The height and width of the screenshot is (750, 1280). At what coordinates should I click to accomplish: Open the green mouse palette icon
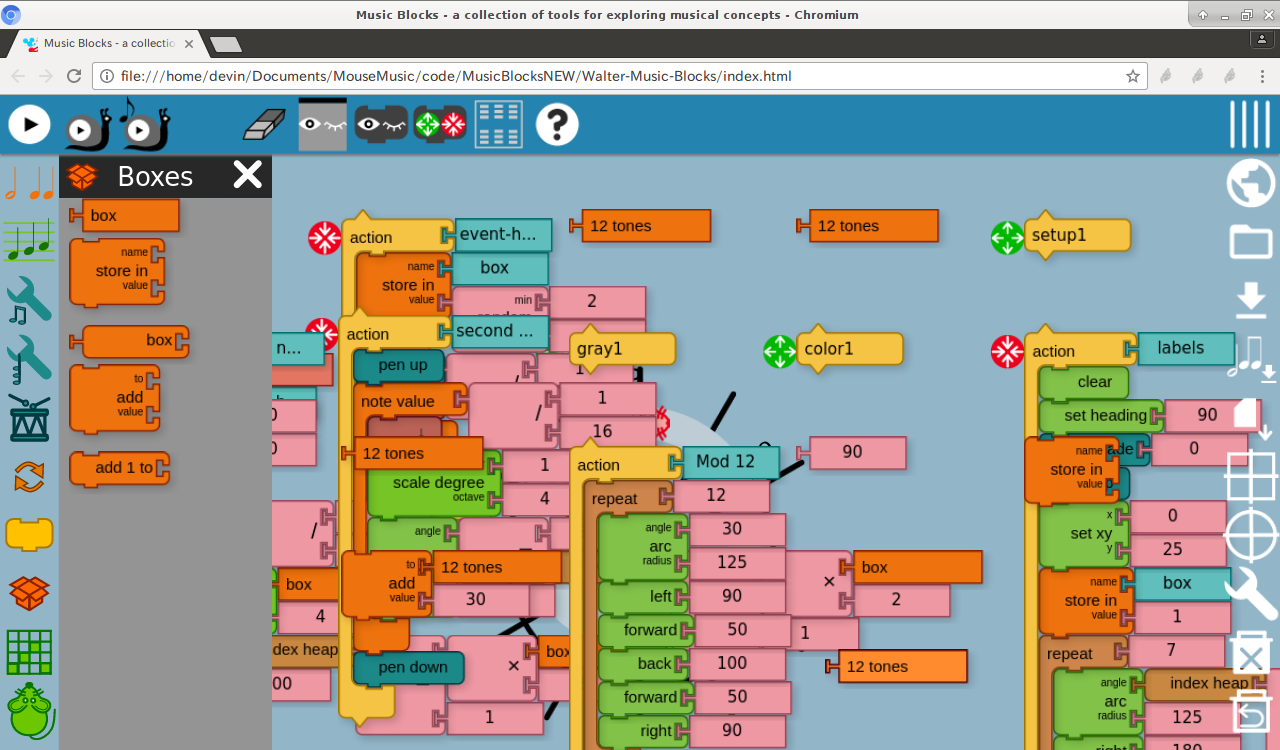tap(29, 711)
